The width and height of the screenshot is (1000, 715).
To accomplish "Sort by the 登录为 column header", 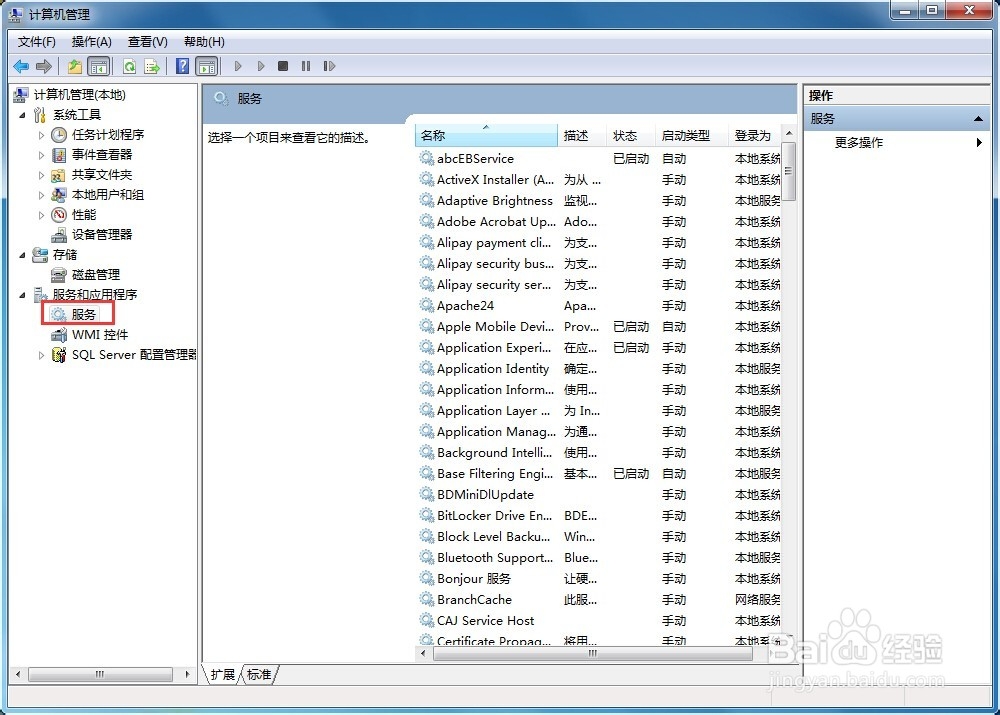I will tap(755, 135).
